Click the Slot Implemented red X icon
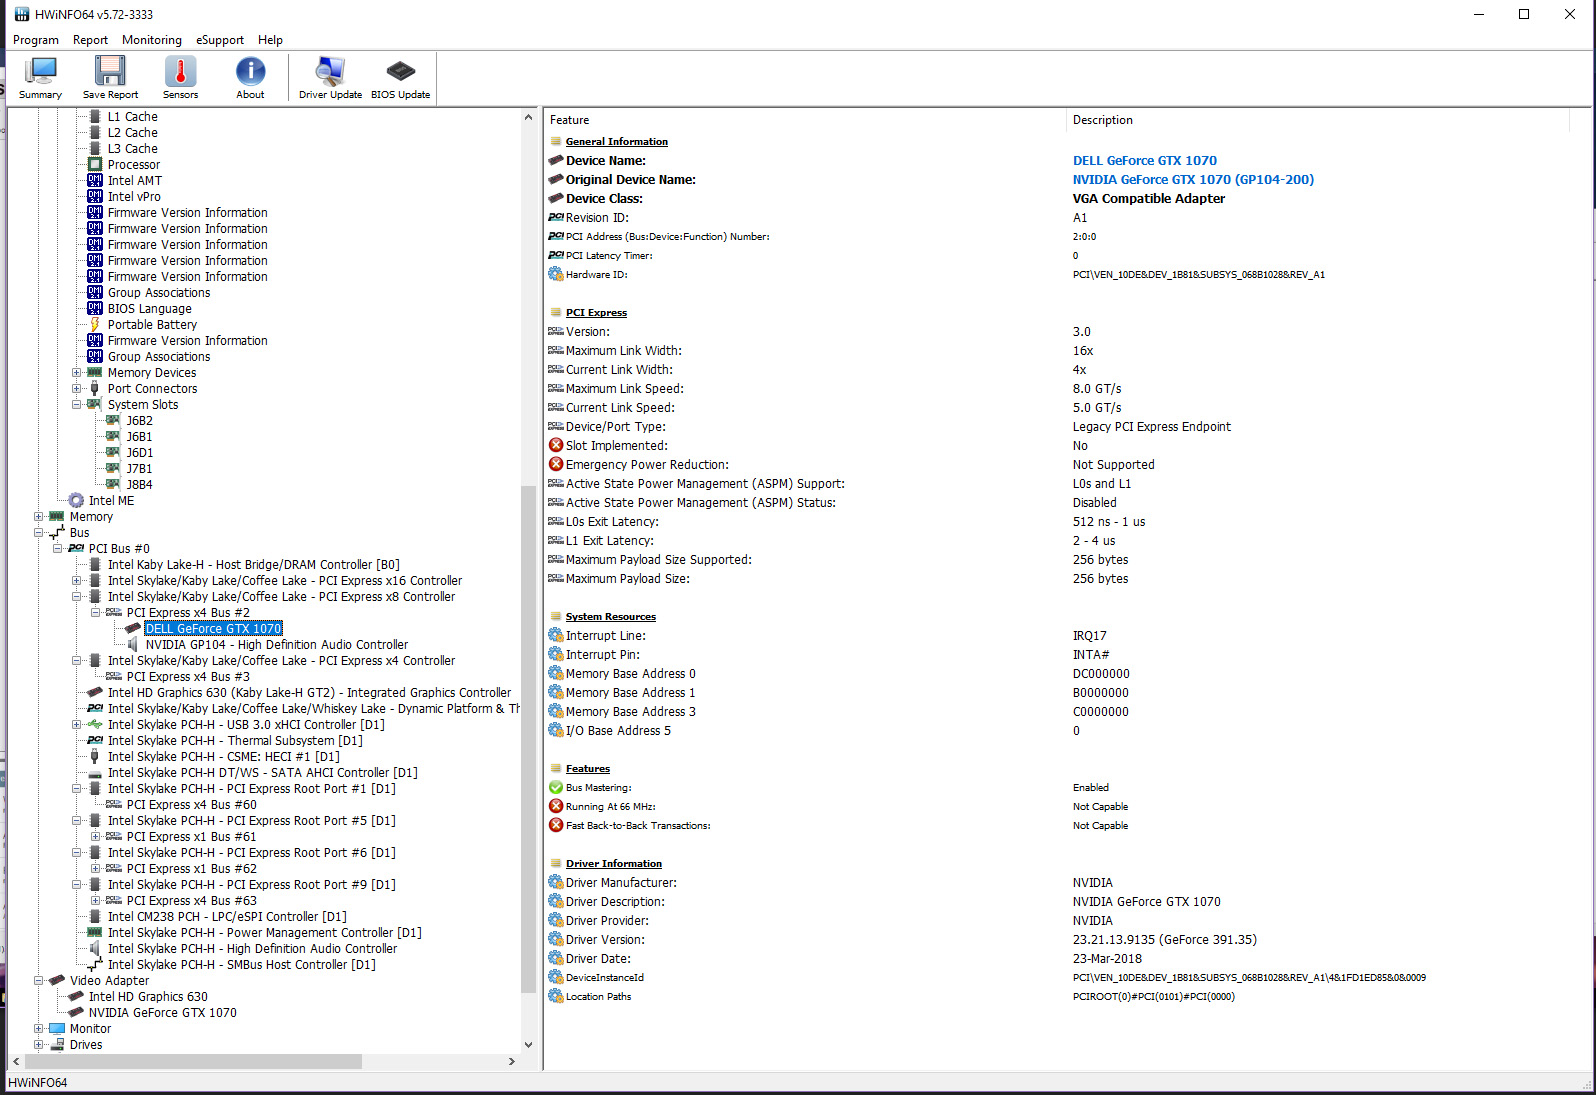The image size is (1596, 1095). (x=556, y=446)
